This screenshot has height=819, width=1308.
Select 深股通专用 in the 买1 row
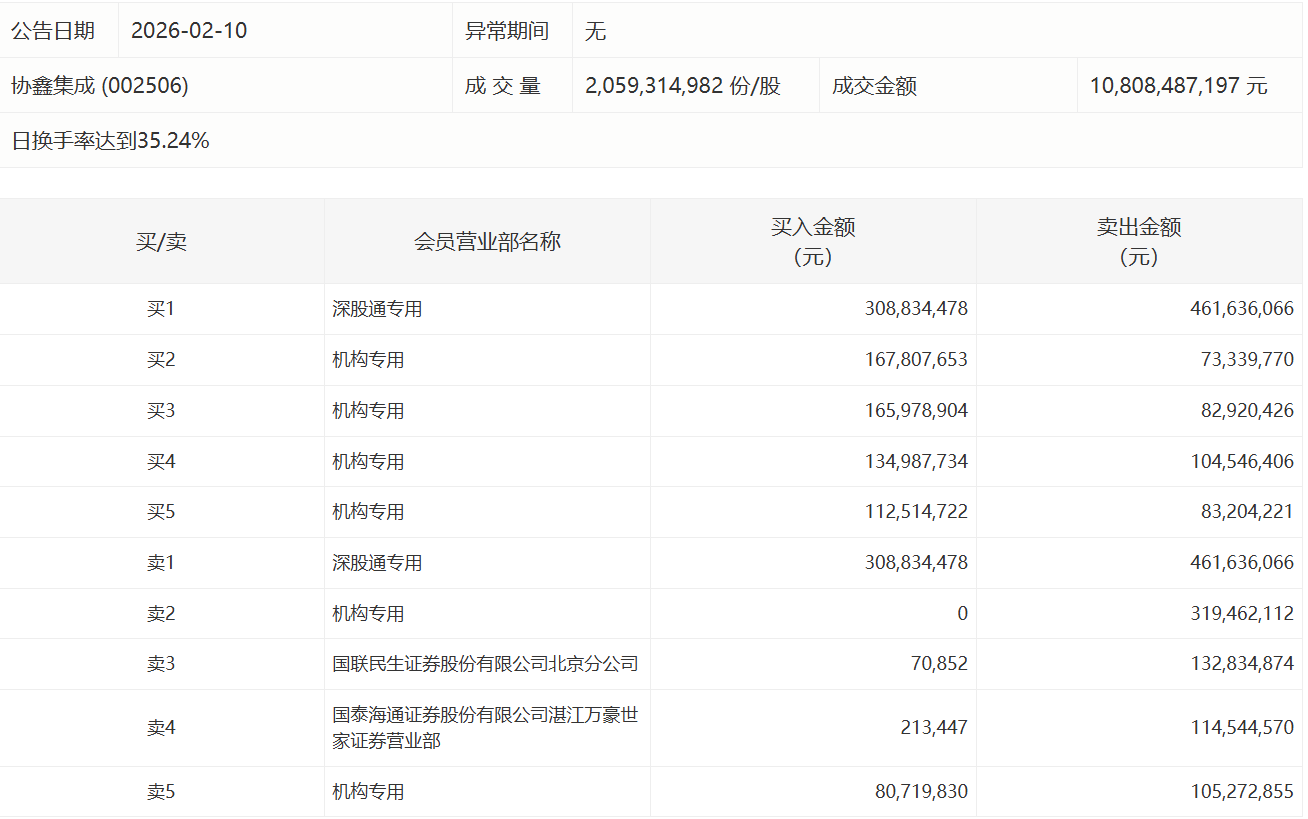coord(377,309)
